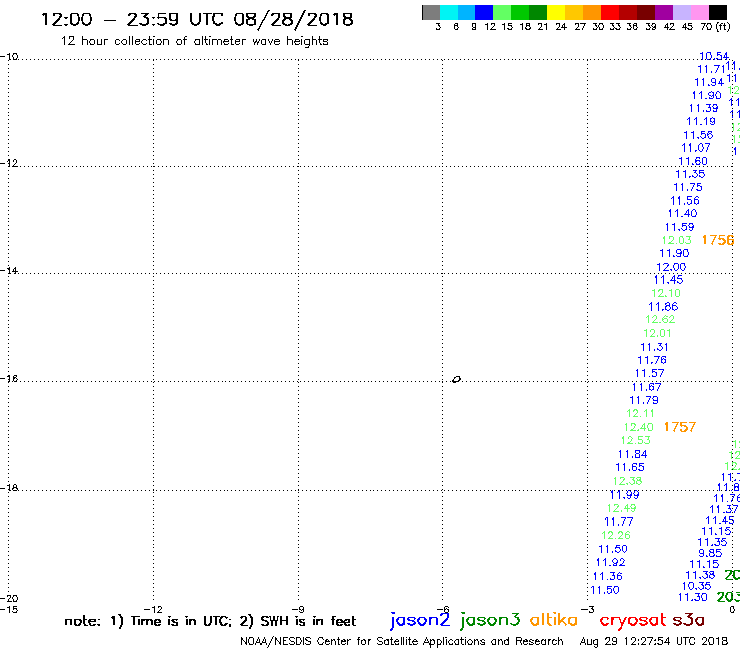The width and height of the screenshot is (740, 650).
Task: Select the 12.00 wave height value
Action: (671, 267)
